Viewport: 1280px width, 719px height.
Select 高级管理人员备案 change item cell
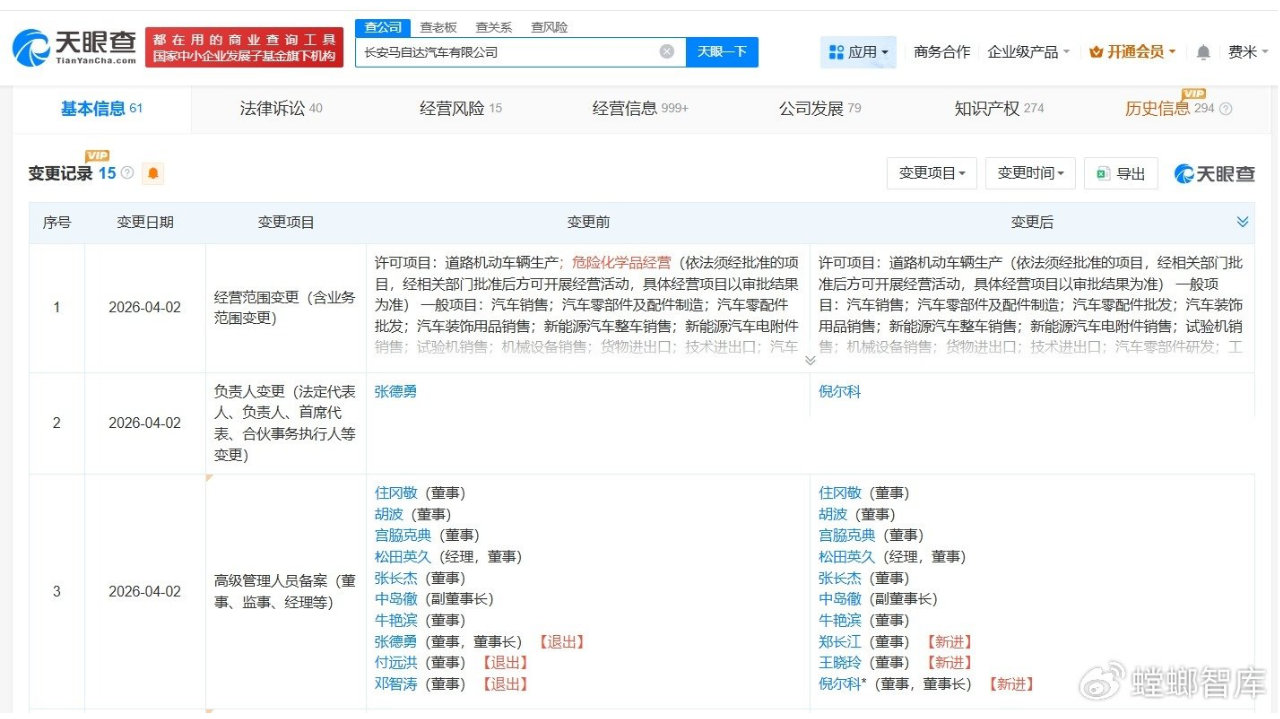286,591
